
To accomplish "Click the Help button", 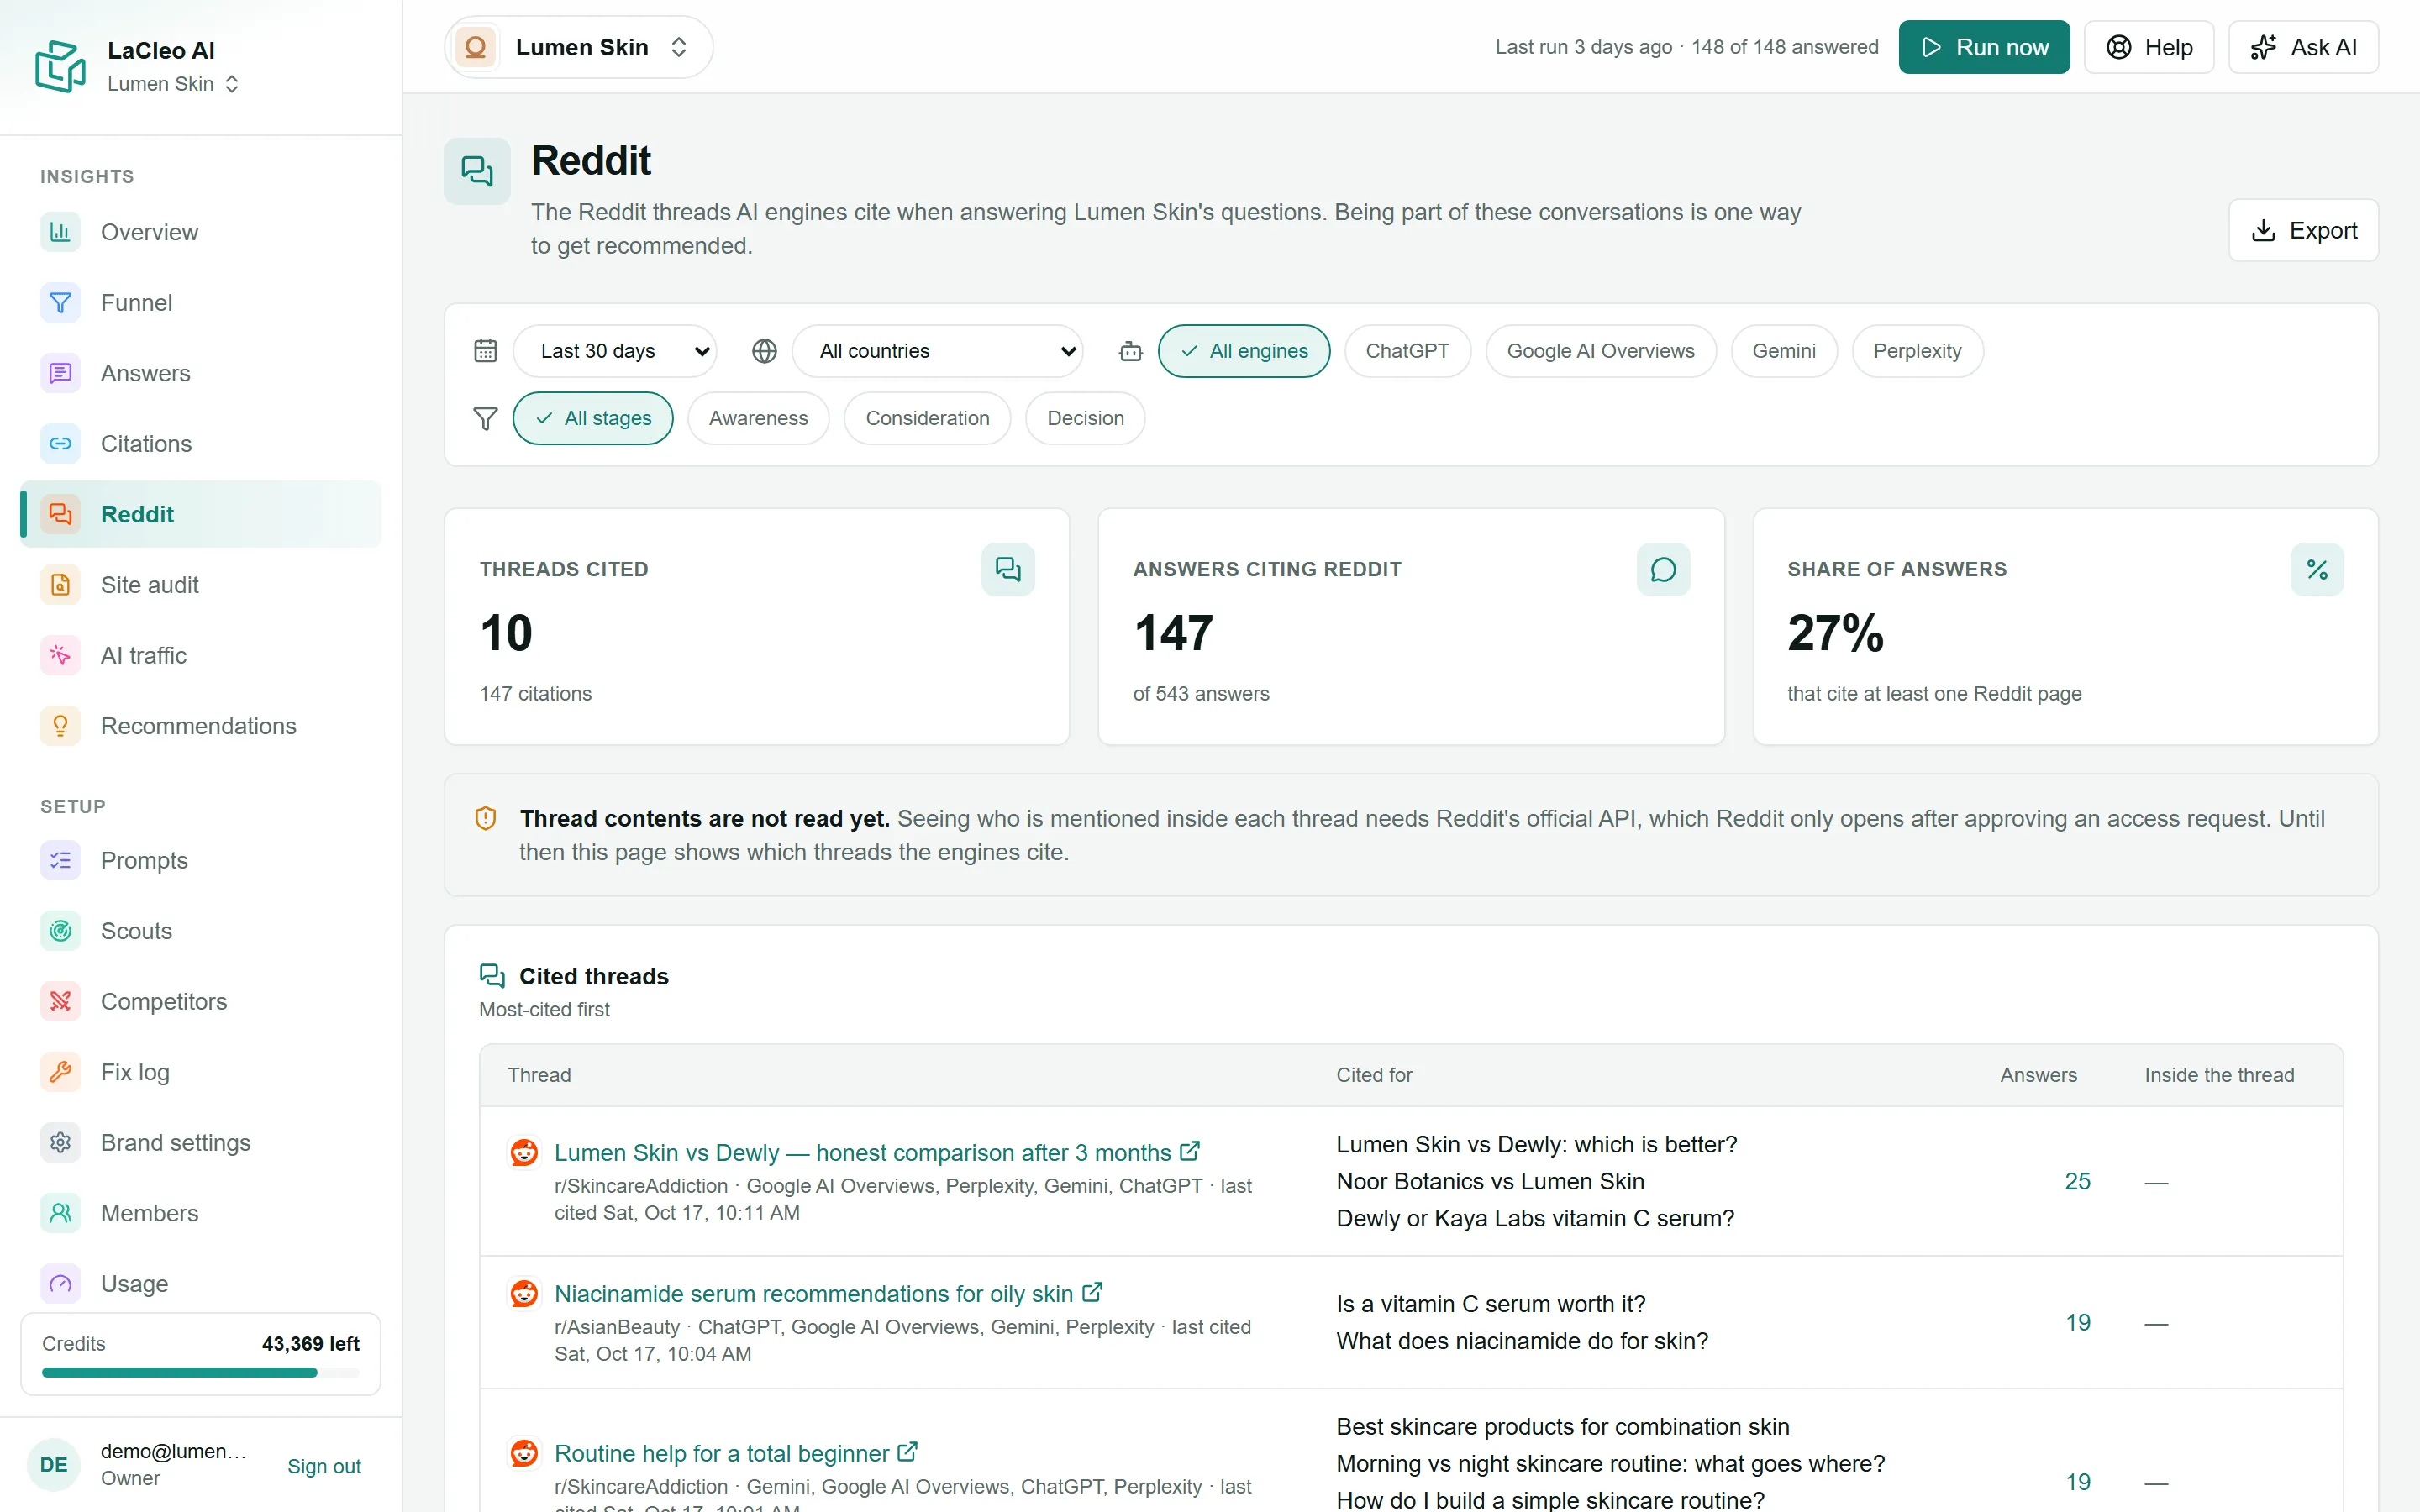I will pyautogui.click(x=2149, y=47).
